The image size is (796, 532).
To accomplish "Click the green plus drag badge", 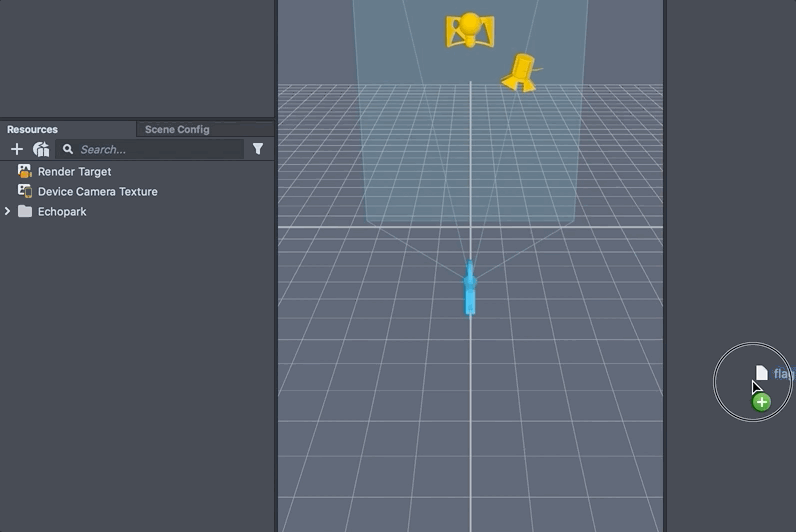I will [762, 402].
